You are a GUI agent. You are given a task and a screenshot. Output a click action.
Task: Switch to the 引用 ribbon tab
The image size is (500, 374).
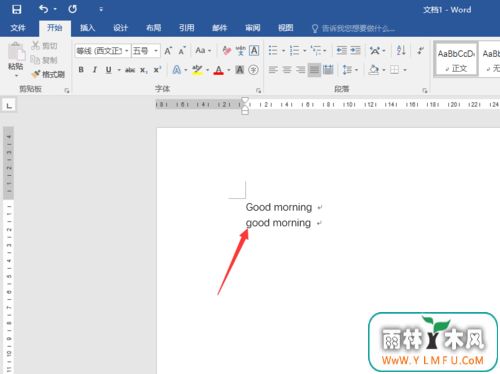click(186, 28)
